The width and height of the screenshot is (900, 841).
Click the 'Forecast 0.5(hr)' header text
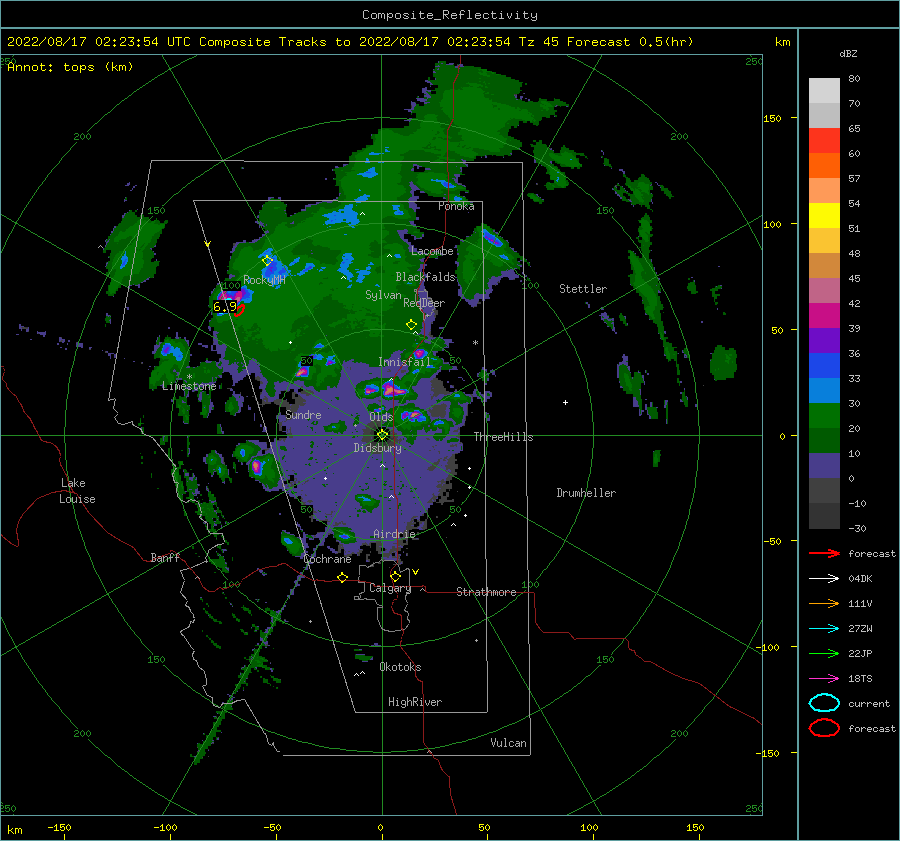(630, 42)
